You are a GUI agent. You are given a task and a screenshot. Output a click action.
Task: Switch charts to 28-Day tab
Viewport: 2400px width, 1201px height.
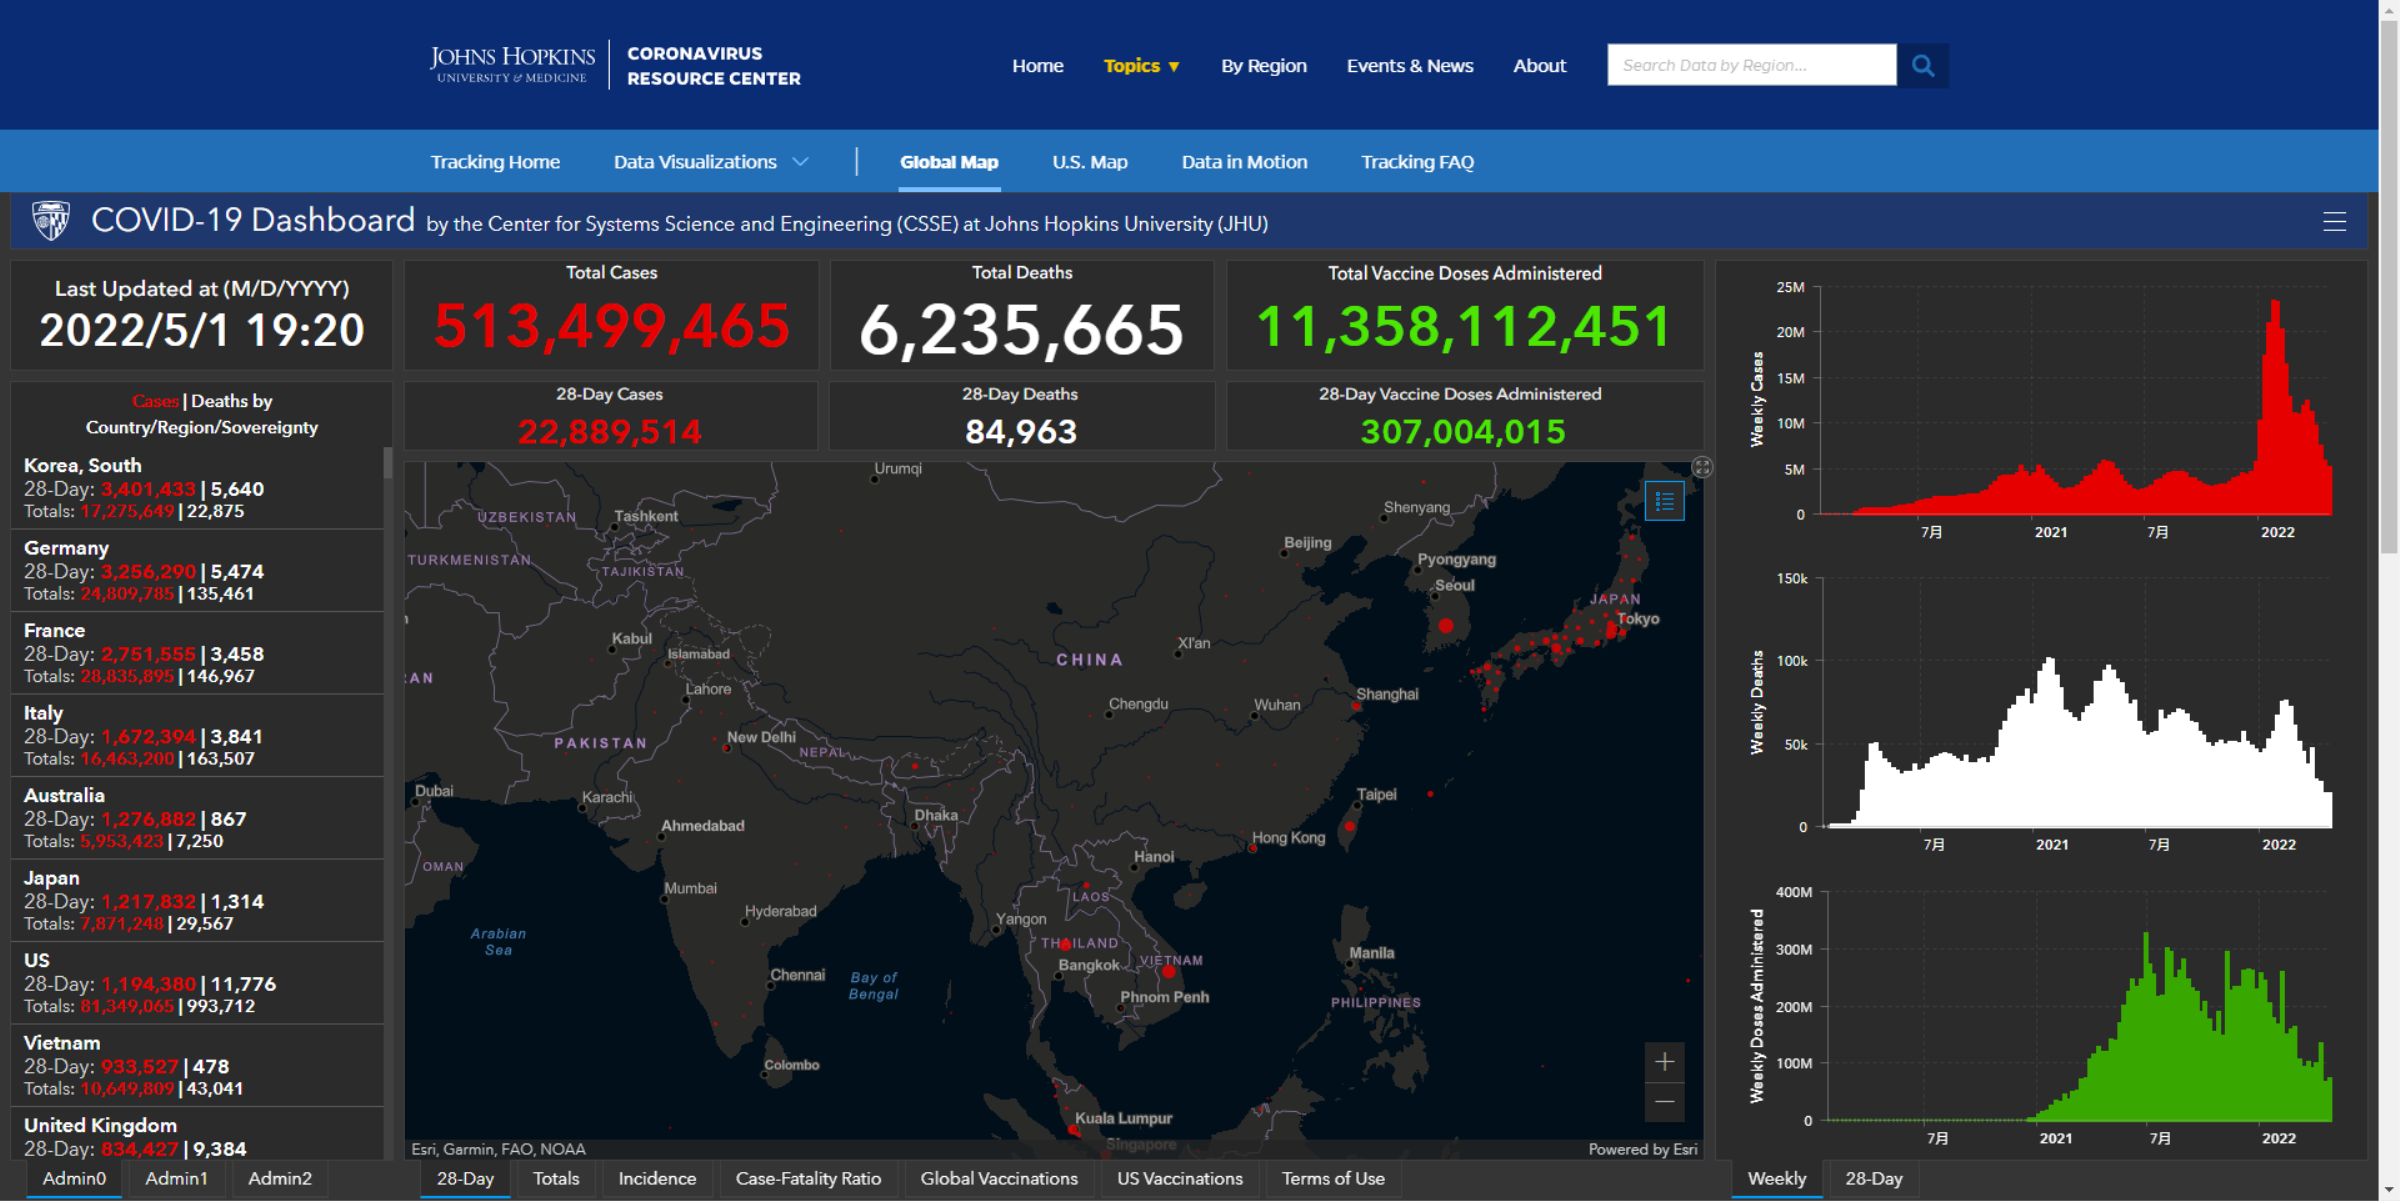coord(1873,1179)
